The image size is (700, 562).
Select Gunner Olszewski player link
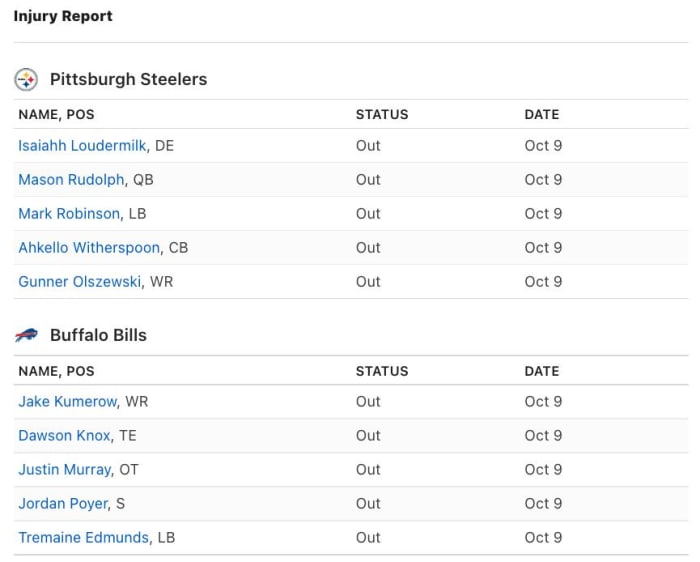80,281
